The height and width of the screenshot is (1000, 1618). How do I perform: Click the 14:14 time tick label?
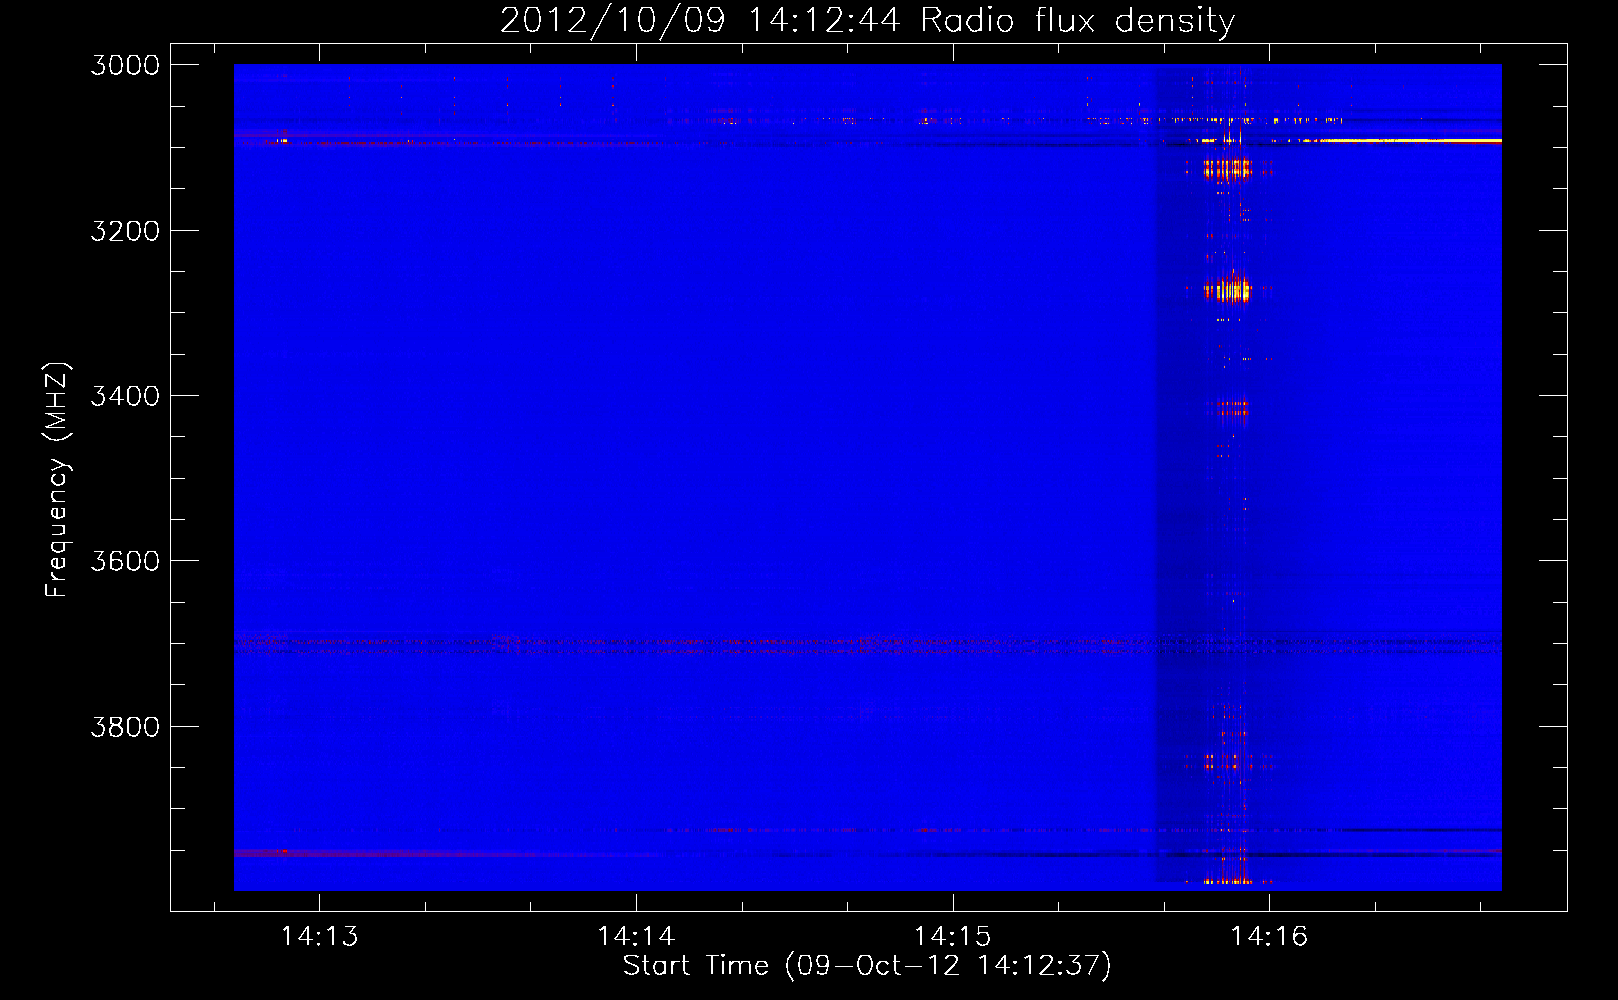(x=636, y=936)
